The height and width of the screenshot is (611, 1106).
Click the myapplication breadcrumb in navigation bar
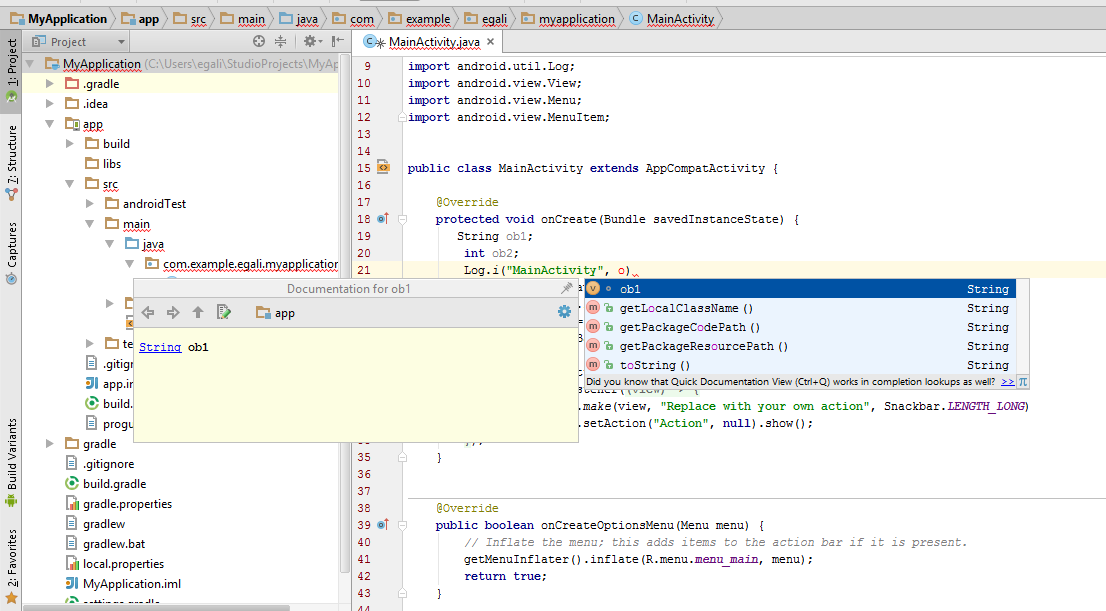(569, 19)
